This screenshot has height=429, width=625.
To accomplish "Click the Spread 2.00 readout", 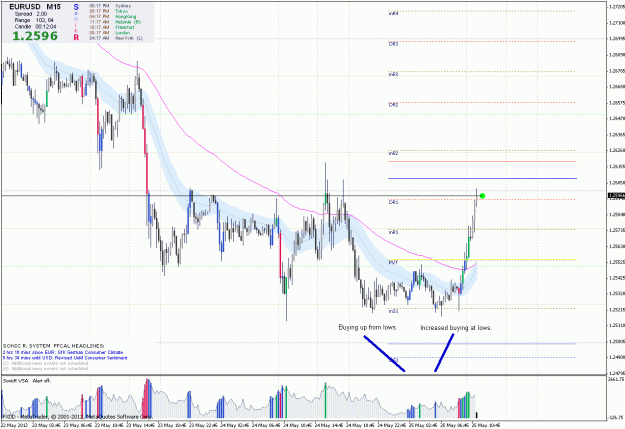I will click(x=31, y=14).
